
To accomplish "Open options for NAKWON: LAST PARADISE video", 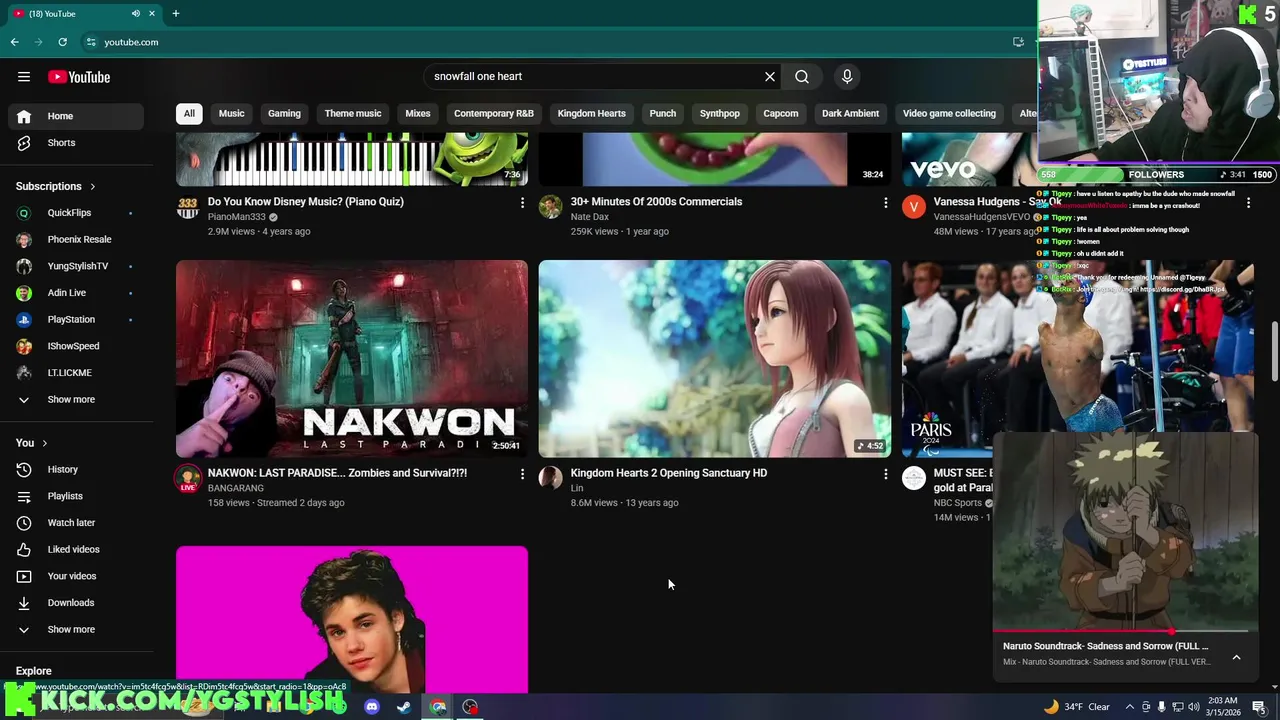I will click(x=522, y=474).
